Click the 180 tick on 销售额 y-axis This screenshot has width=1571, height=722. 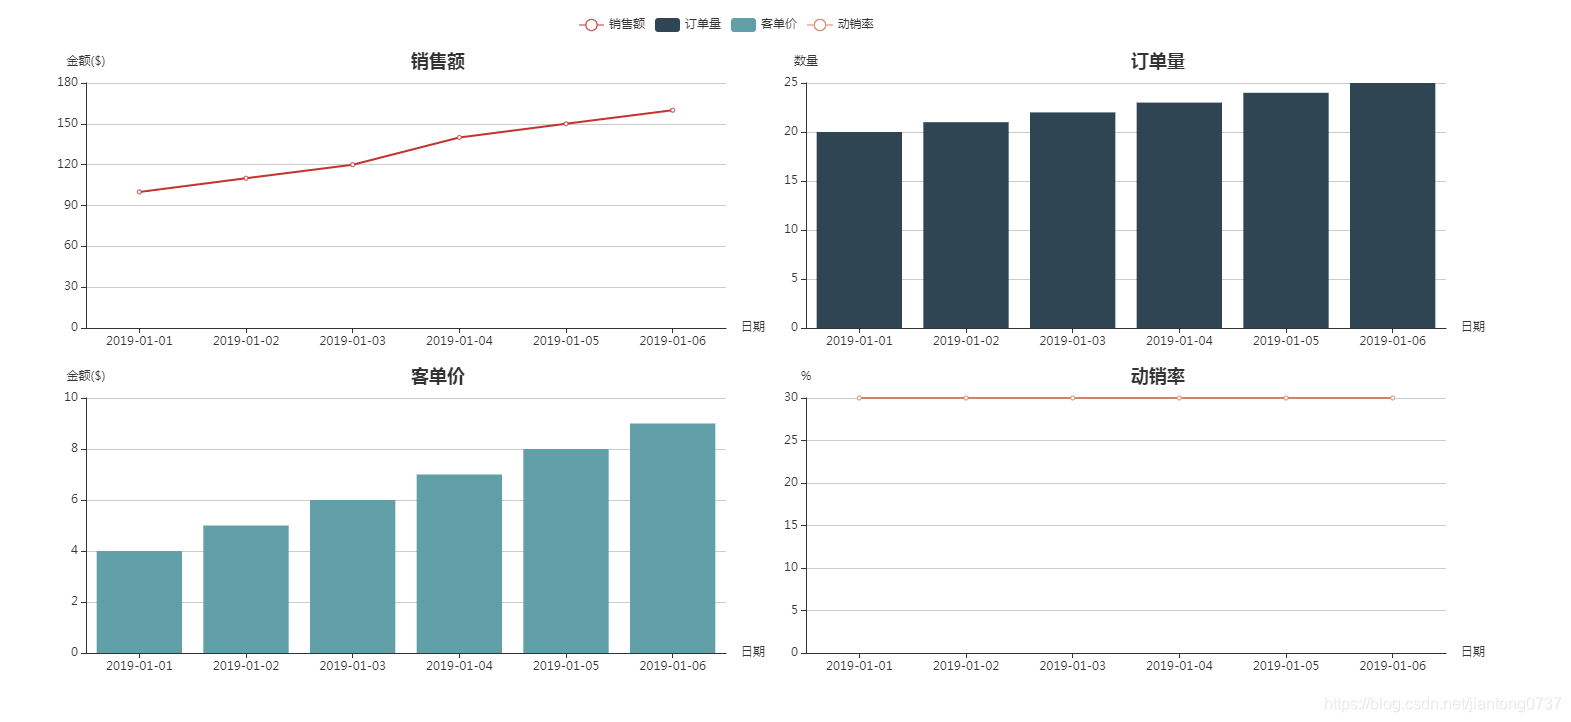pyautogui.click(x=67, y=83)
